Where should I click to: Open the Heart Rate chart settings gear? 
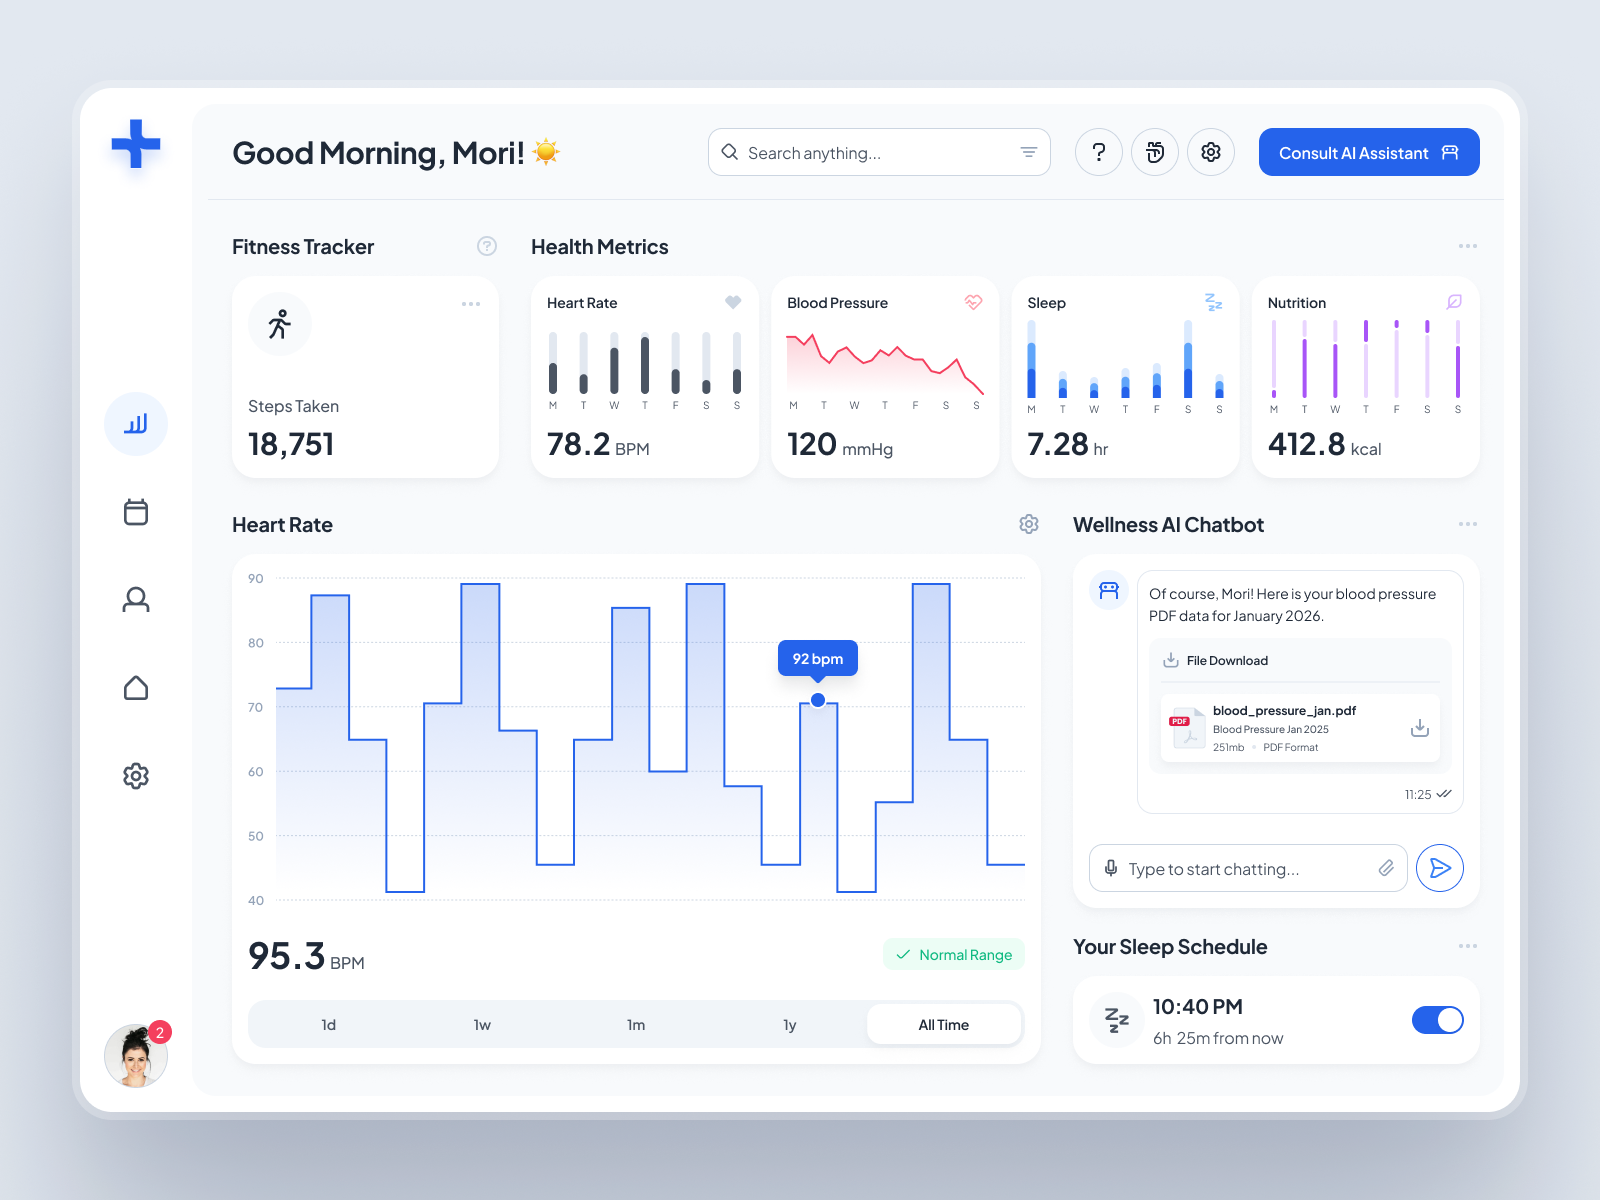[1028, 524]
